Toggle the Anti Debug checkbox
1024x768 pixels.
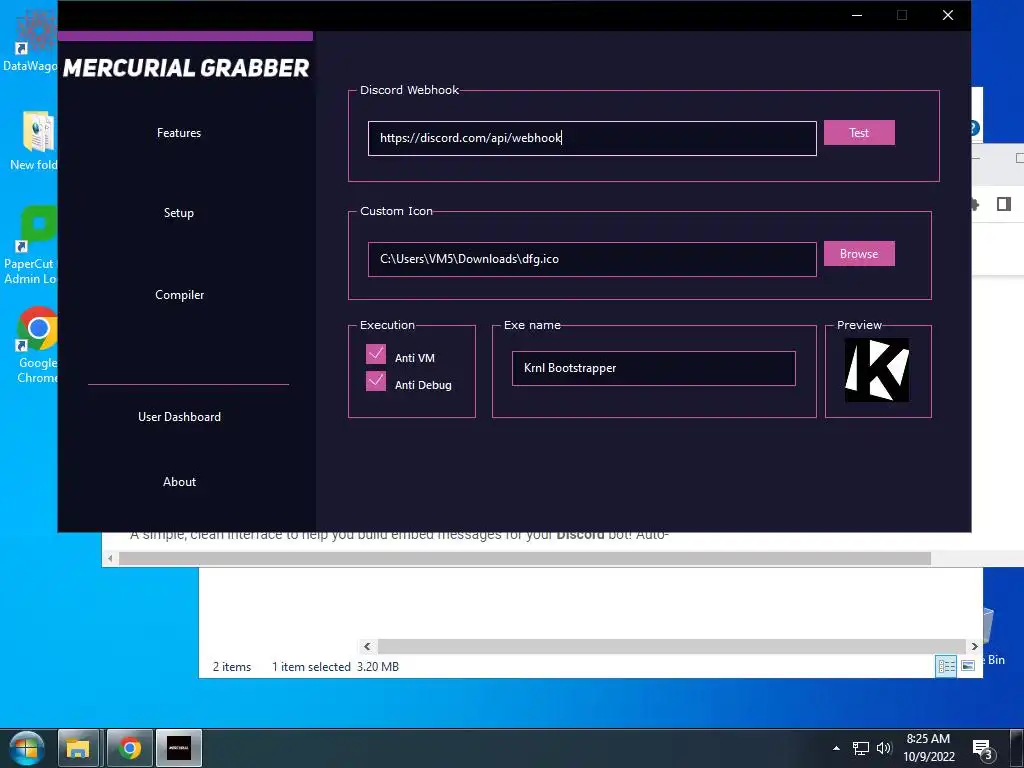tap(376, 381)
